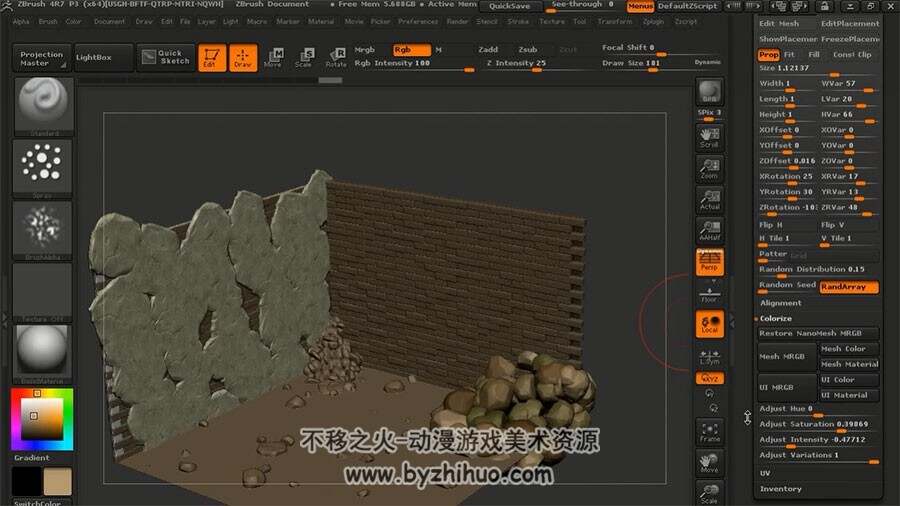The width and height of the screenshot is (900, 506).
Task: Open the Render menu
Action: (x=457, y=22)
